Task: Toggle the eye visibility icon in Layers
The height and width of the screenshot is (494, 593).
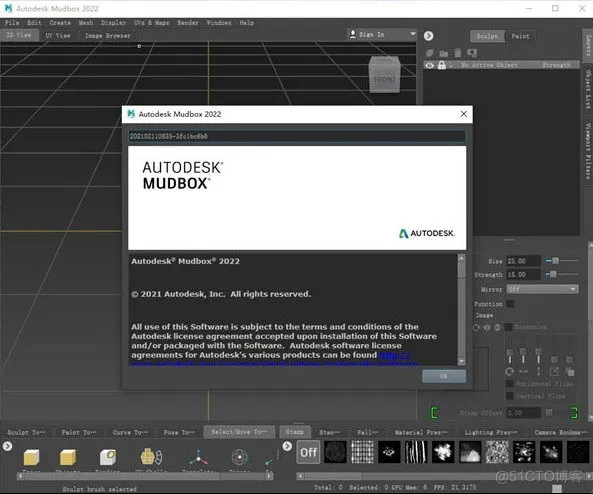Action: pos(430,65)
